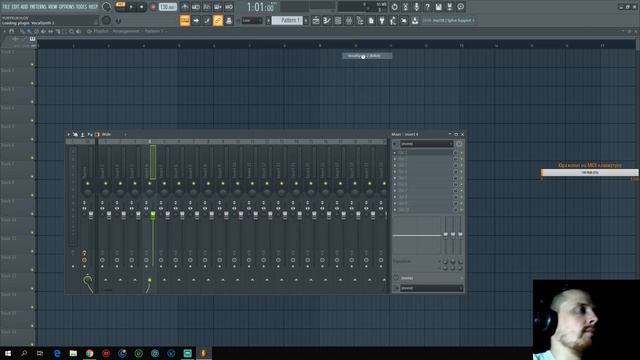640x360 pixels.
Task: Mute playlist Track 2
Action: click(32, 83)
